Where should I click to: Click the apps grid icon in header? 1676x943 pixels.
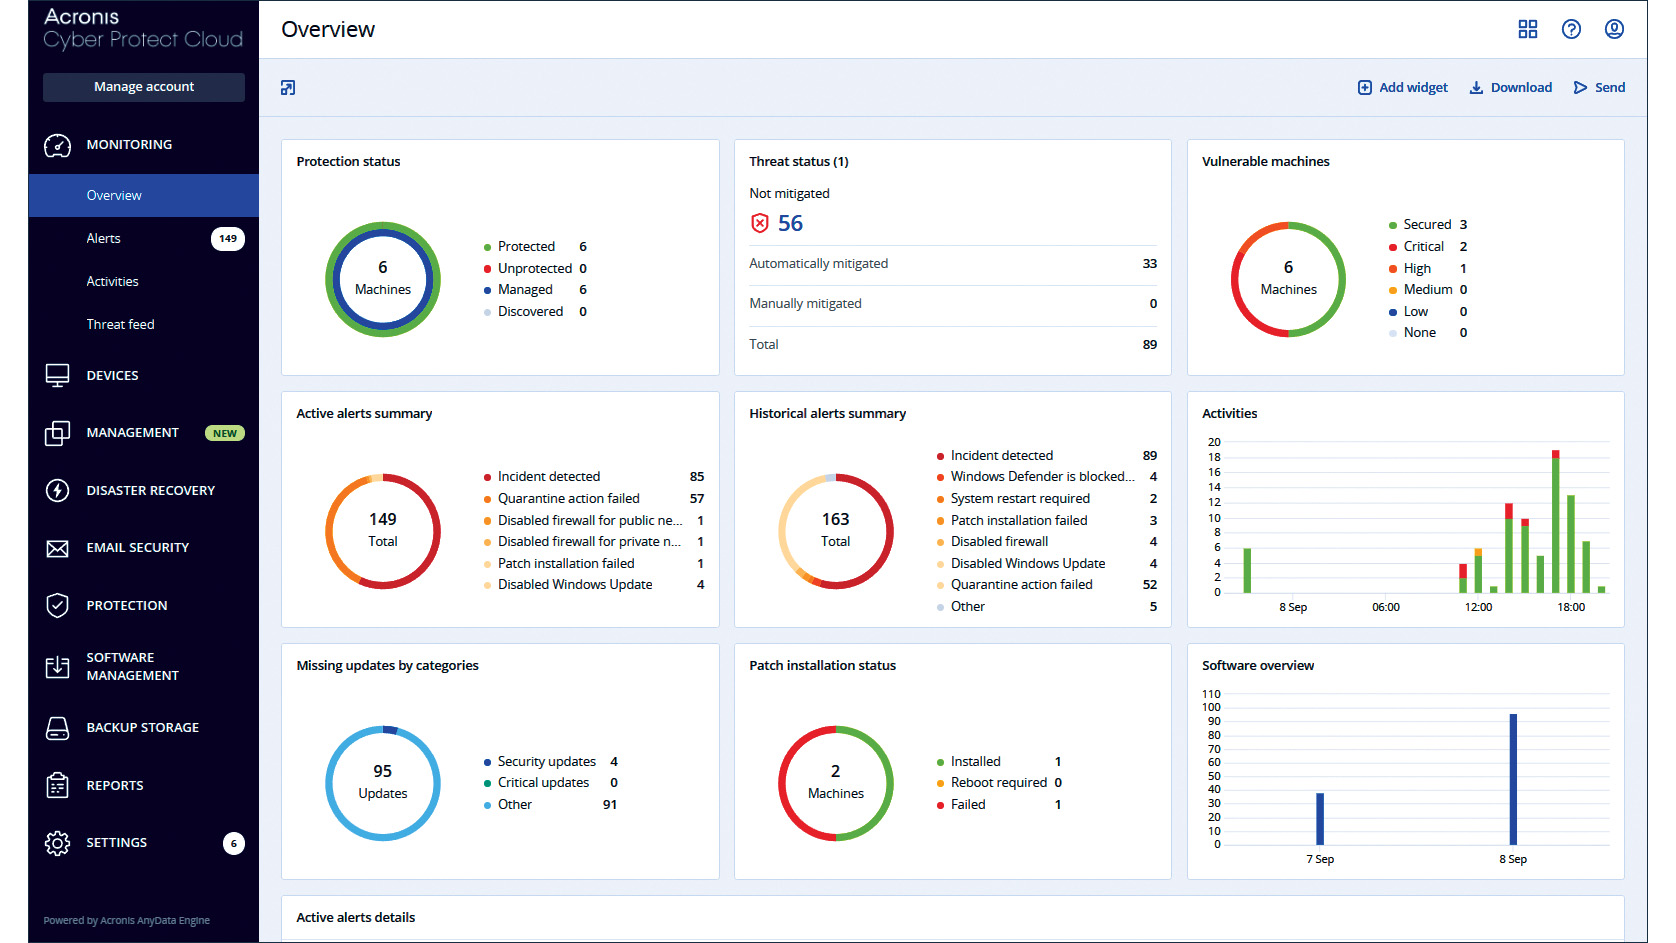1527,29
